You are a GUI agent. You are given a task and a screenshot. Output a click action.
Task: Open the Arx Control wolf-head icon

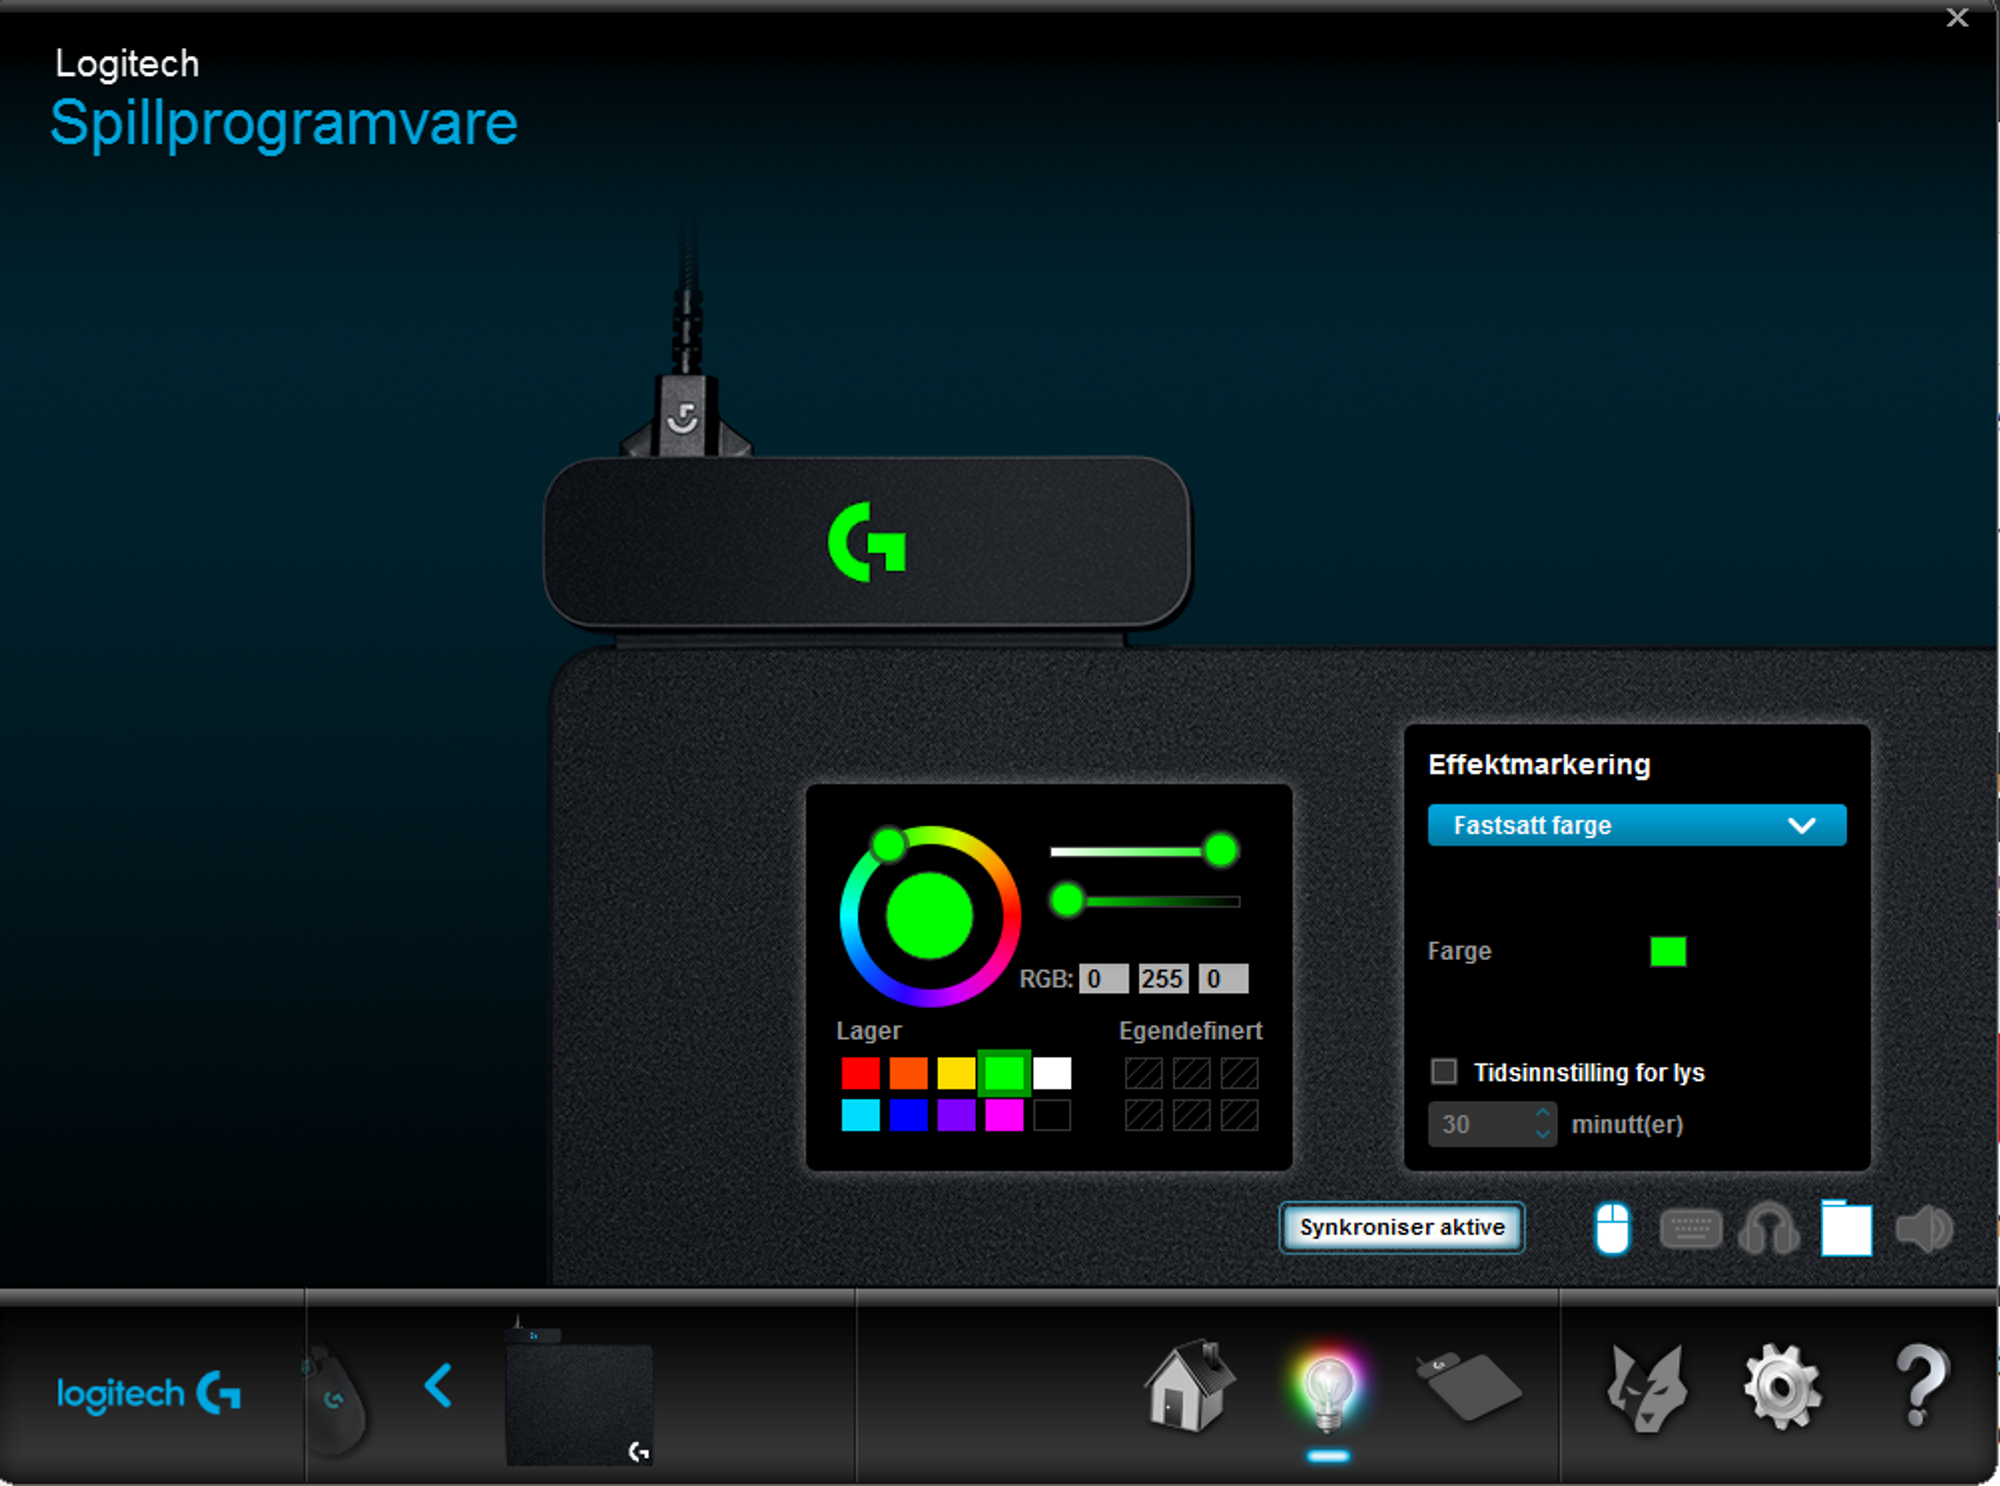coord(1646,1388)
